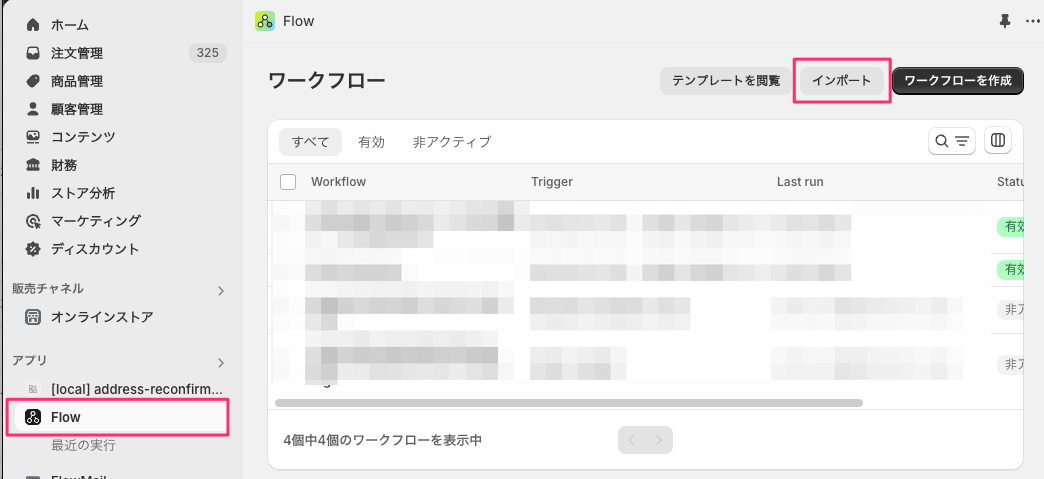Click the Customers person icon (顧客管理)
This screenshot has height=479, width=1044.
(x=33, y=109)
